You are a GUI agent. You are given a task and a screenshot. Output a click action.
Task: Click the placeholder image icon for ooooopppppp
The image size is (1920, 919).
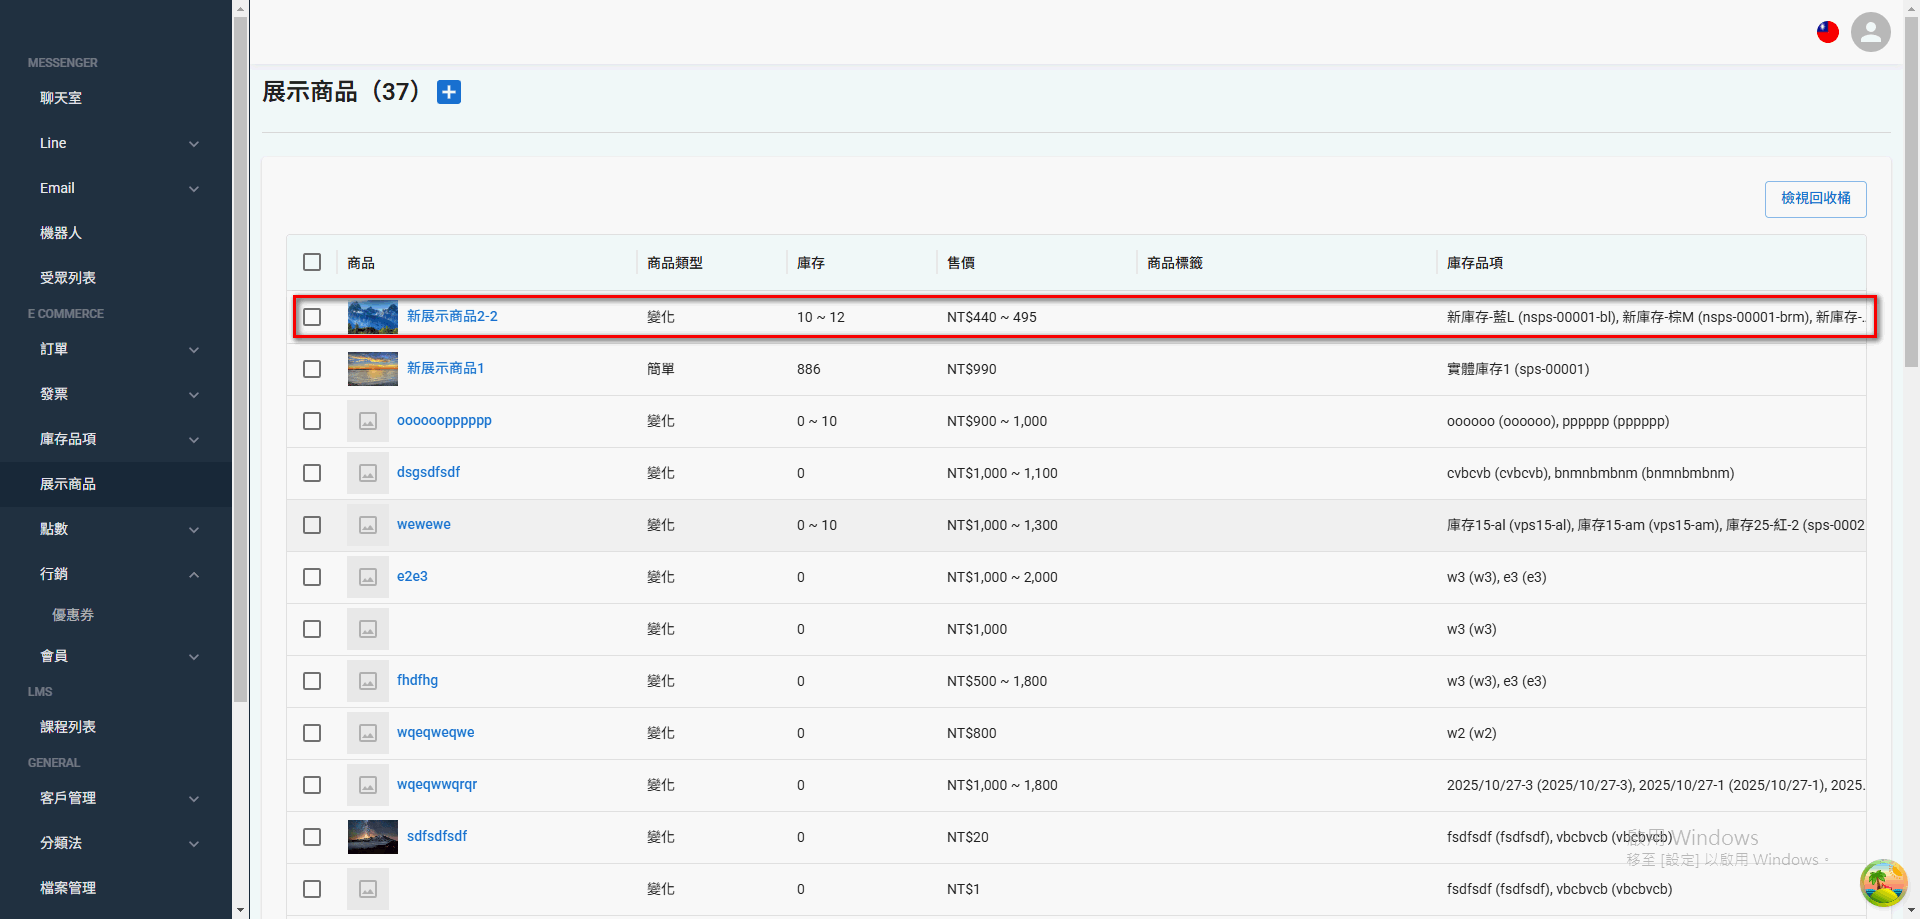(368, 421)
